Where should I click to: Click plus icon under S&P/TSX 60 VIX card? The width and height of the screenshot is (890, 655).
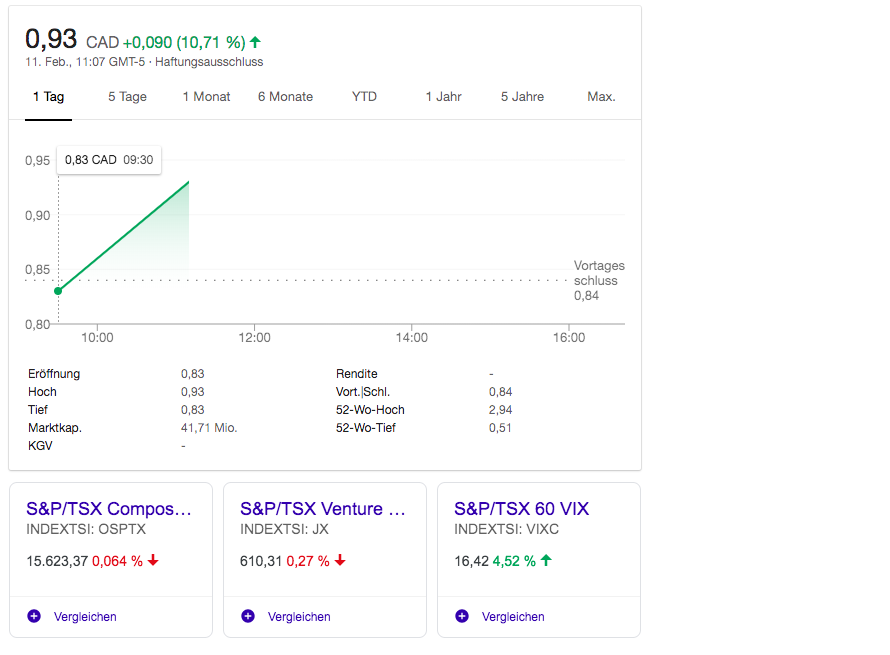tap(462, 616)
